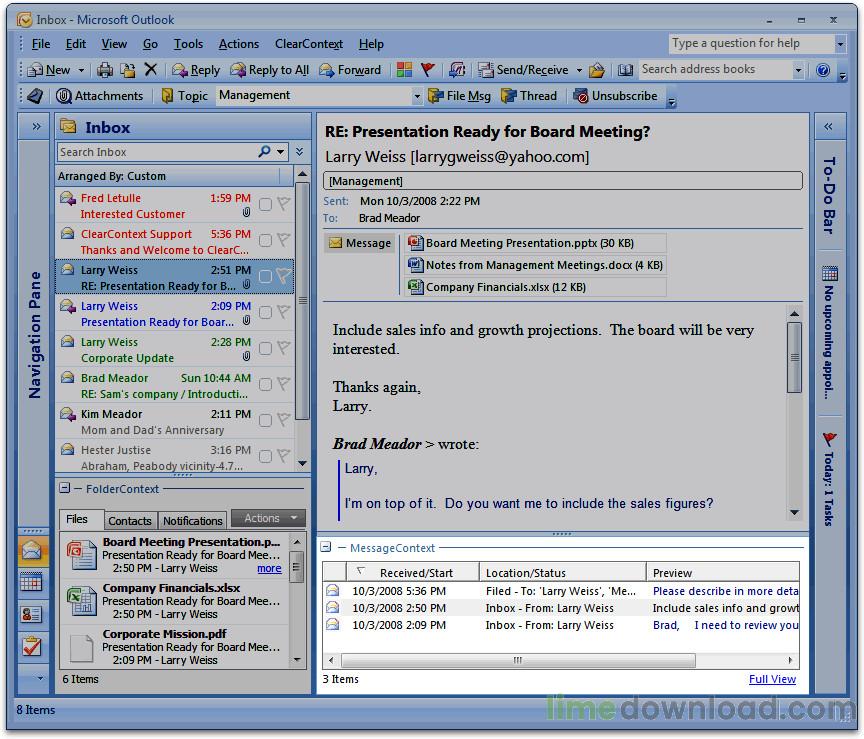864x739 pixels.
Task: Click the ClearContext dashboard icon left of Attachments
Action: tap(35, 96)
